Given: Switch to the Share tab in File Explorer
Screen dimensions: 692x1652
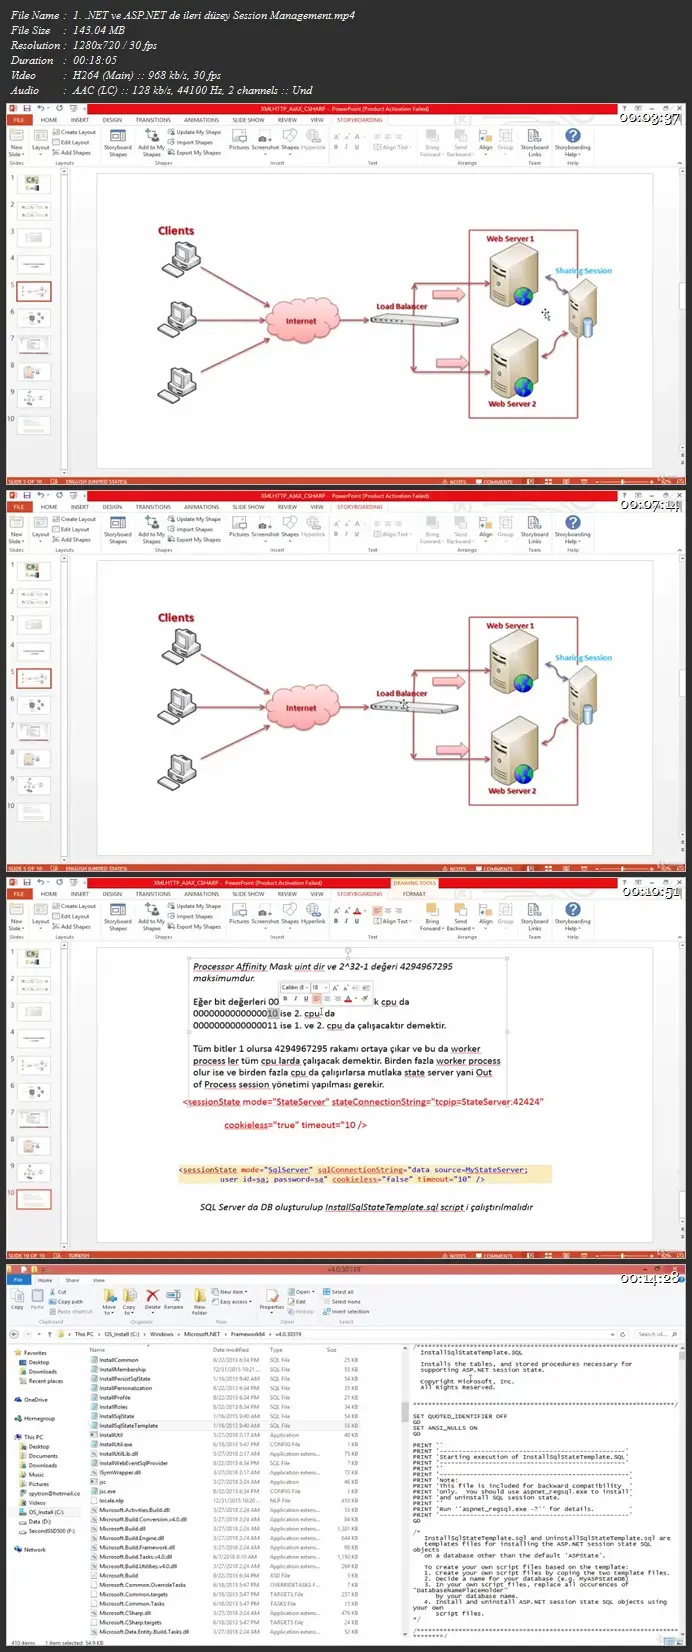Looking at the screenshot, I should click(72, 1280).
